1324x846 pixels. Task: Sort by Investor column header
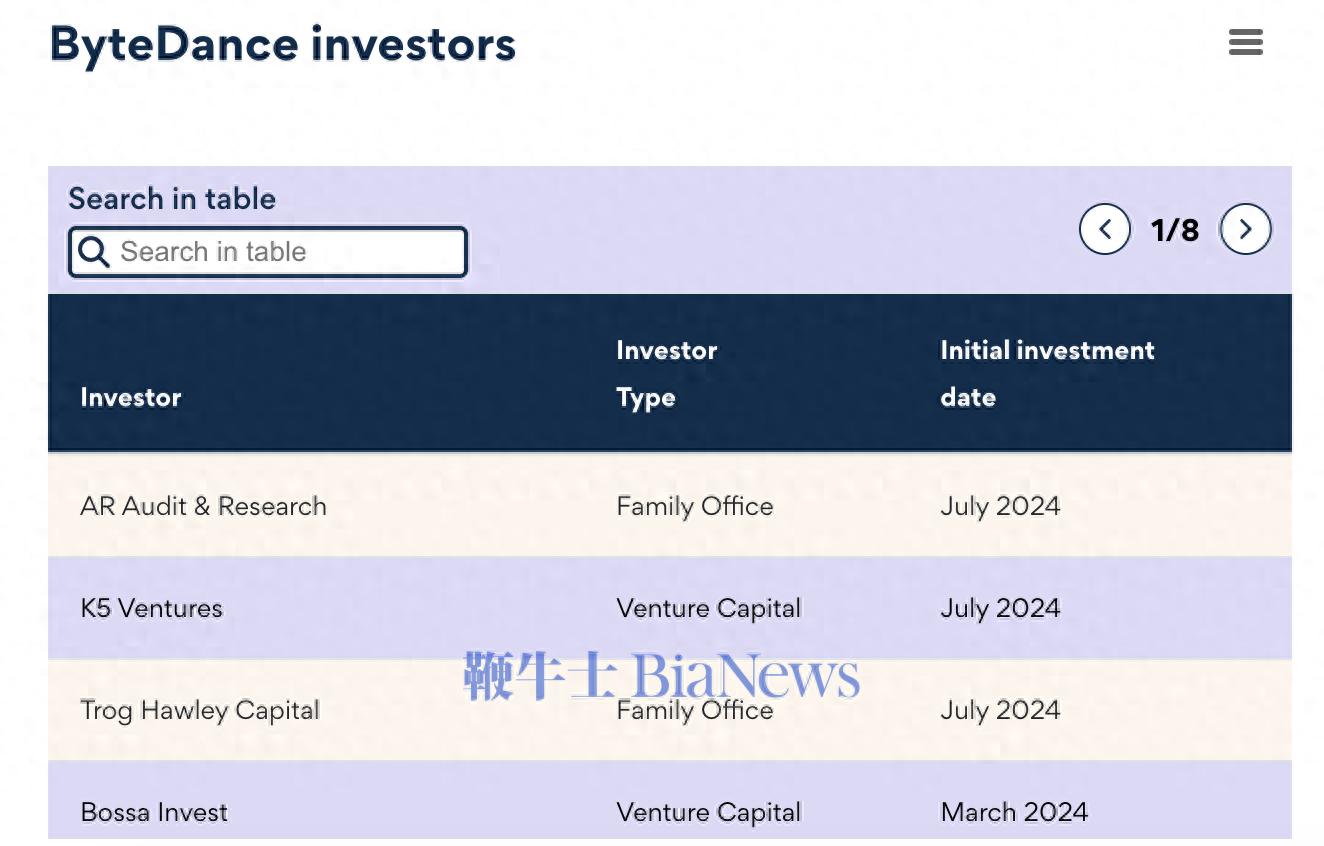pyautogui.click(x=131, y=397)
